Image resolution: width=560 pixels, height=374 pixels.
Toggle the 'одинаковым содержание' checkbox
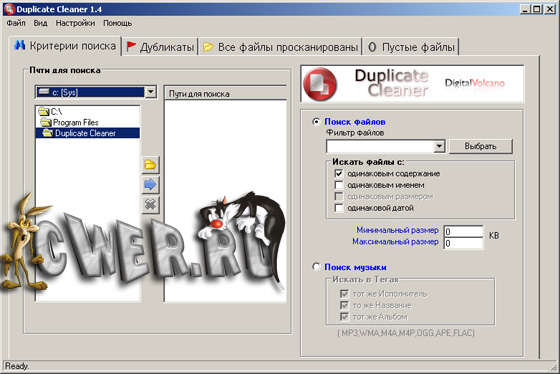point(339,174)
